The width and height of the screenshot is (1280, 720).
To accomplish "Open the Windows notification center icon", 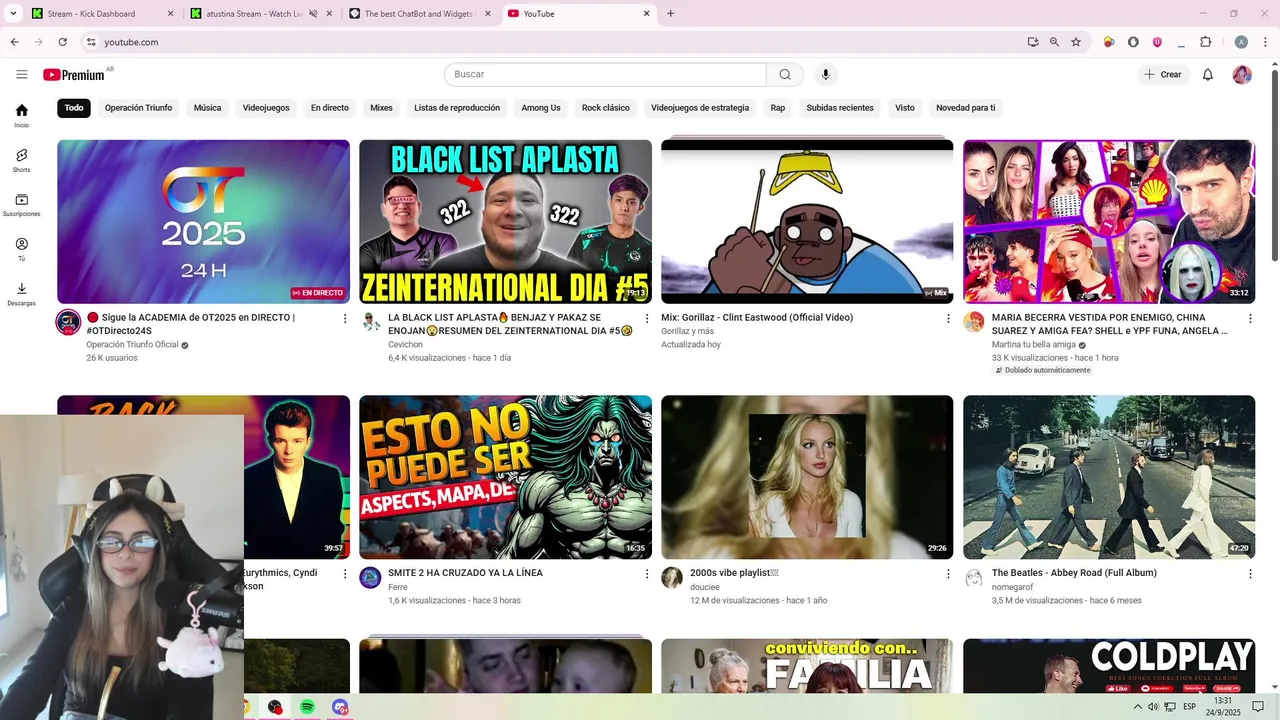I will (x=1258, y=707).
